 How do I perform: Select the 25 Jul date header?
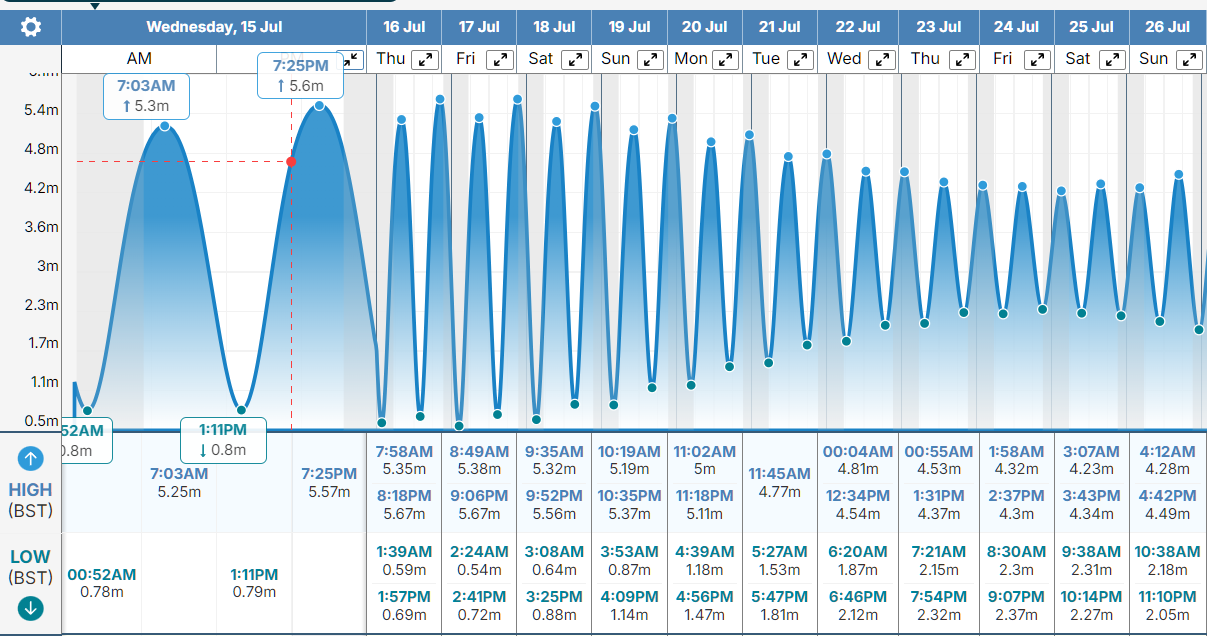click(1091, 27)
